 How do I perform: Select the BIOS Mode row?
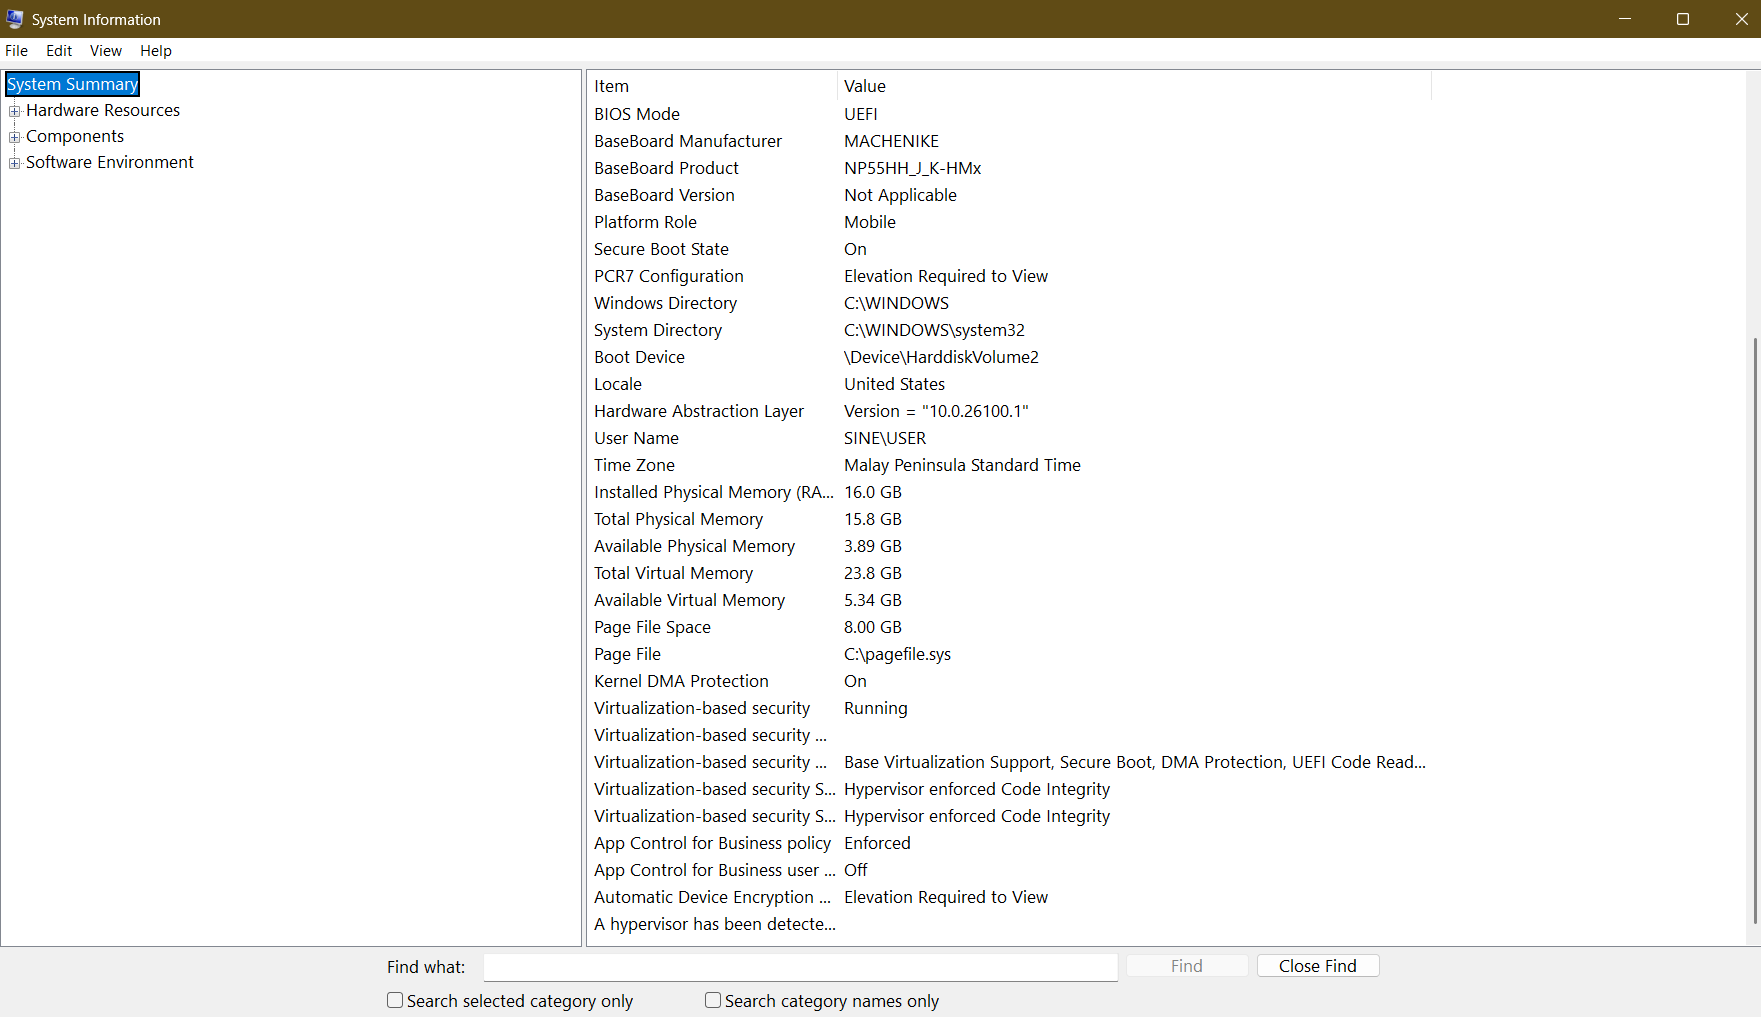[x=1010, y=114]
